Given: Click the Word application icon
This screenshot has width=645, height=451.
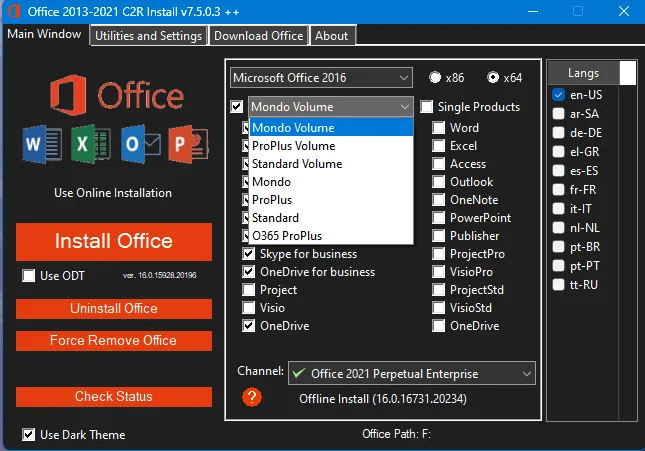Looking at the screenshot, I should click(42, 144).
